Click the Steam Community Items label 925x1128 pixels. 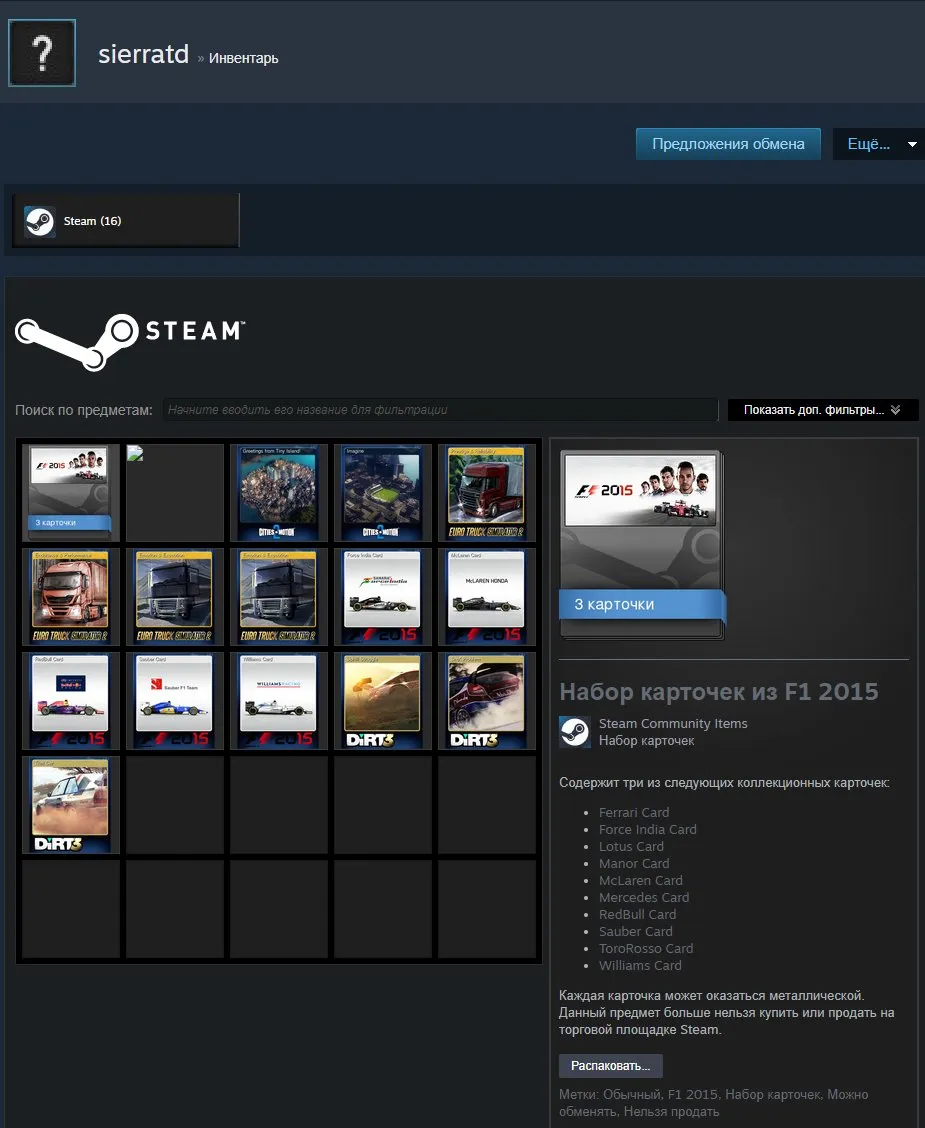point(673,724)
